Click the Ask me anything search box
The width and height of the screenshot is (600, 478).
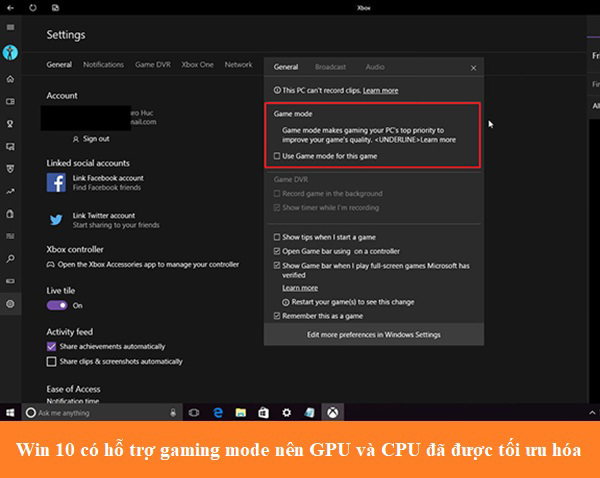pyautogui.click(x=95, y=412)
